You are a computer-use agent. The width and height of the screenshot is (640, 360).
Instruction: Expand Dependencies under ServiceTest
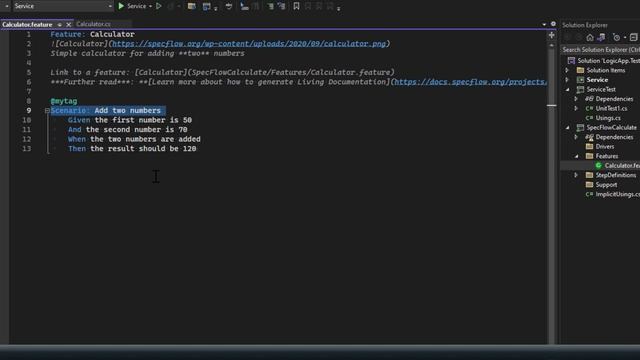[x=576, y=99]
